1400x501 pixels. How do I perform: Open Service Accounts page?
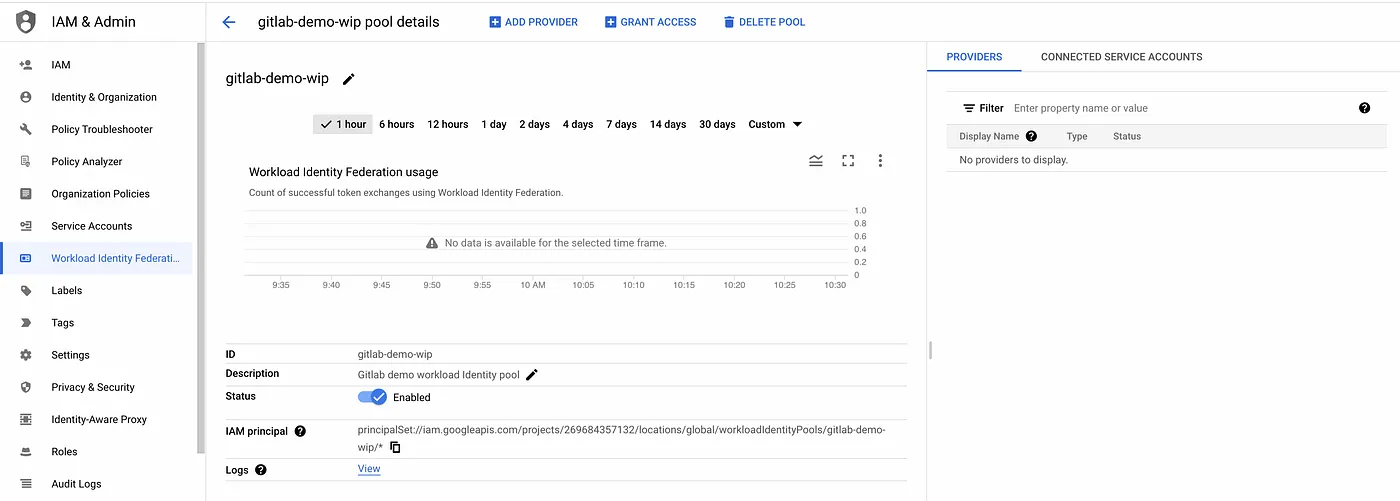[x=92, y=226]
